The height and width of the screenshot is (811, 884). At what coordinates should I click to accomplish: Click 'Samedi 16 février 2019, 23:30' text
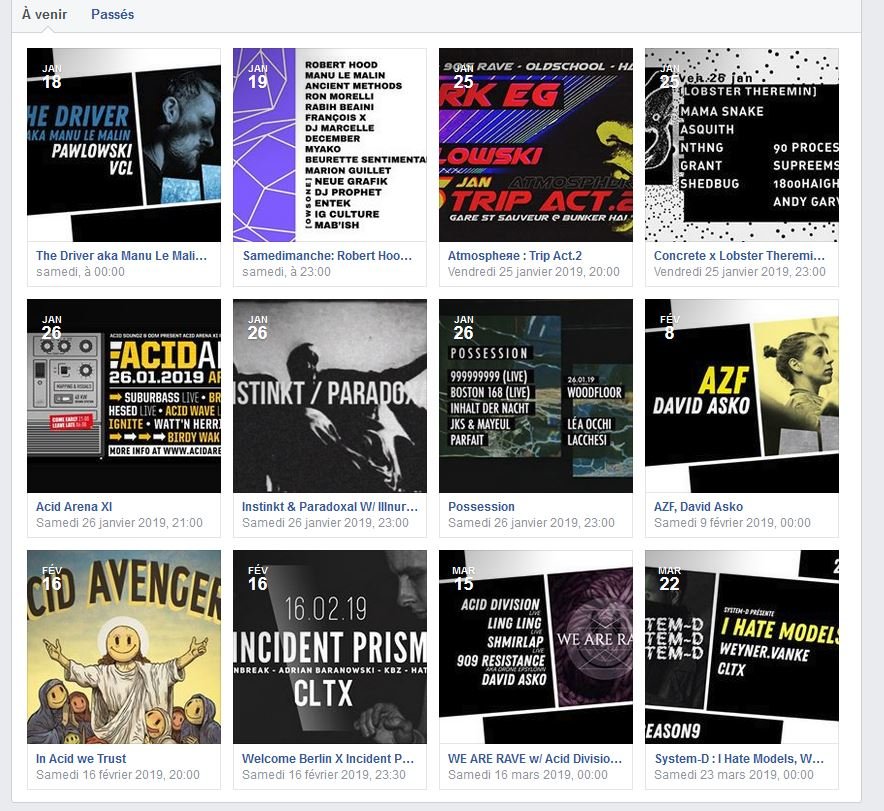[x=324, y=774]
